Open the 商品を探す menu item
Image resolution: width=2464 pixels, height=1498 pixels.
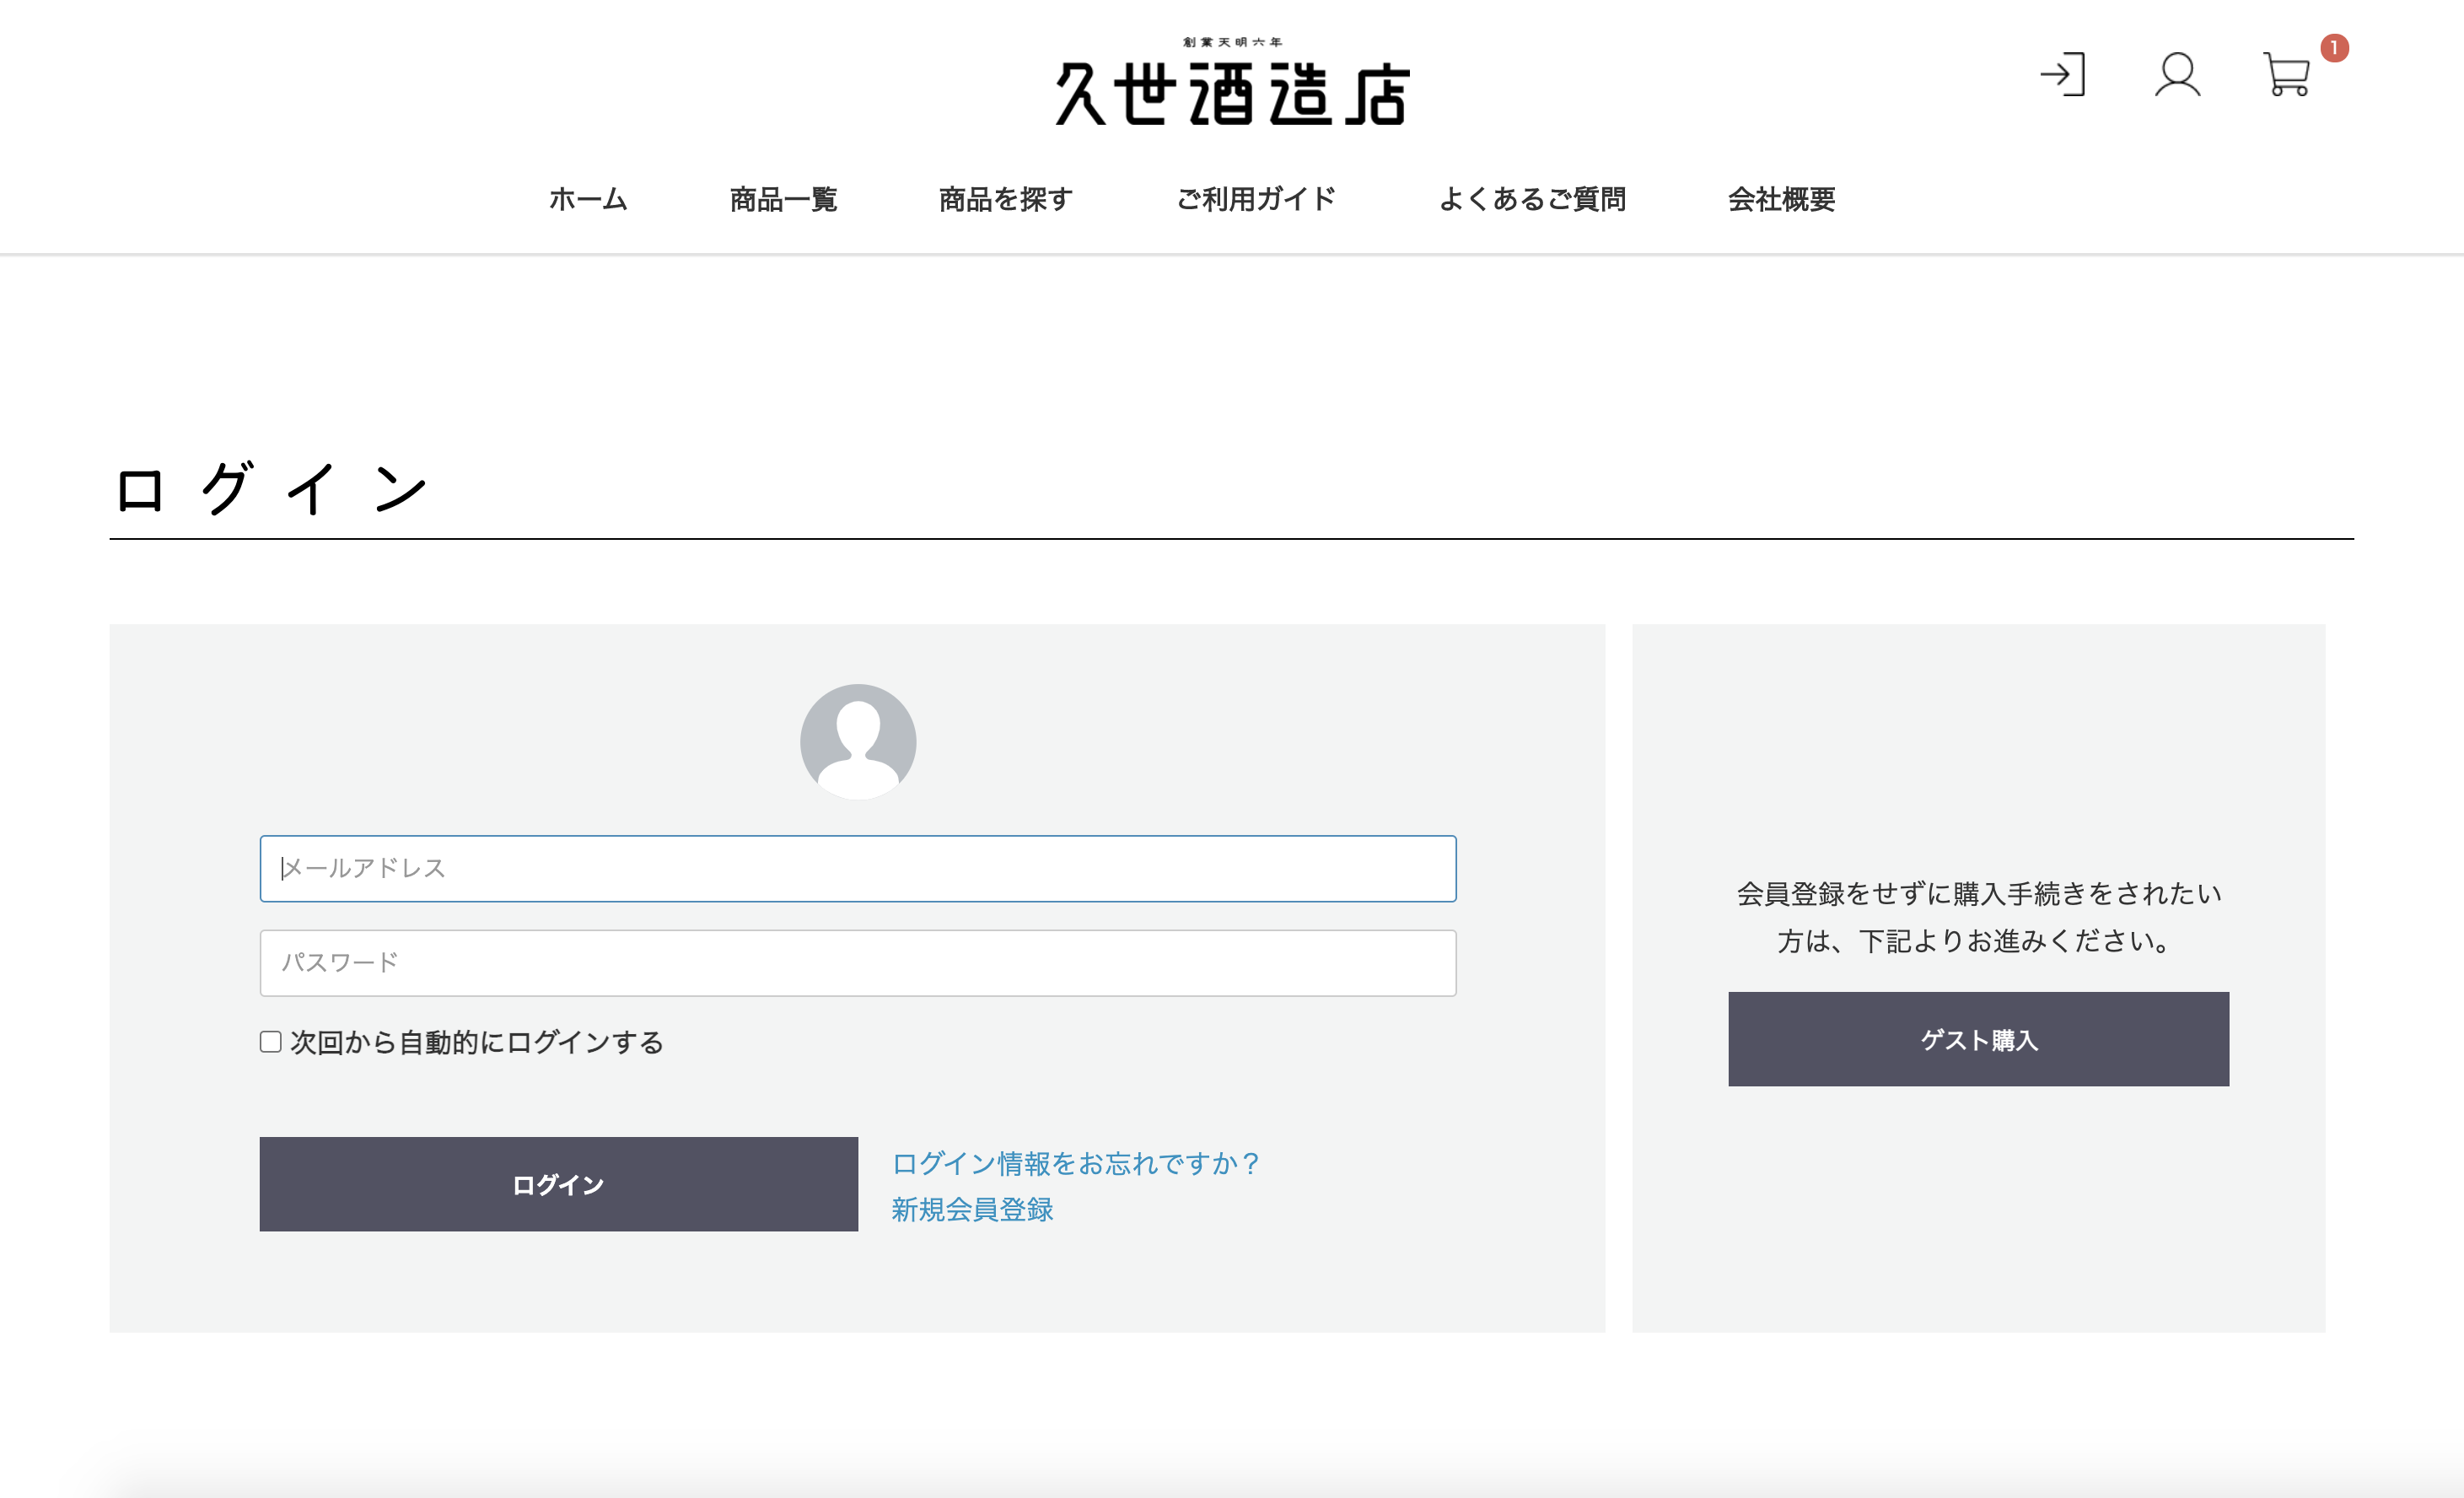tap(1006, 199)
